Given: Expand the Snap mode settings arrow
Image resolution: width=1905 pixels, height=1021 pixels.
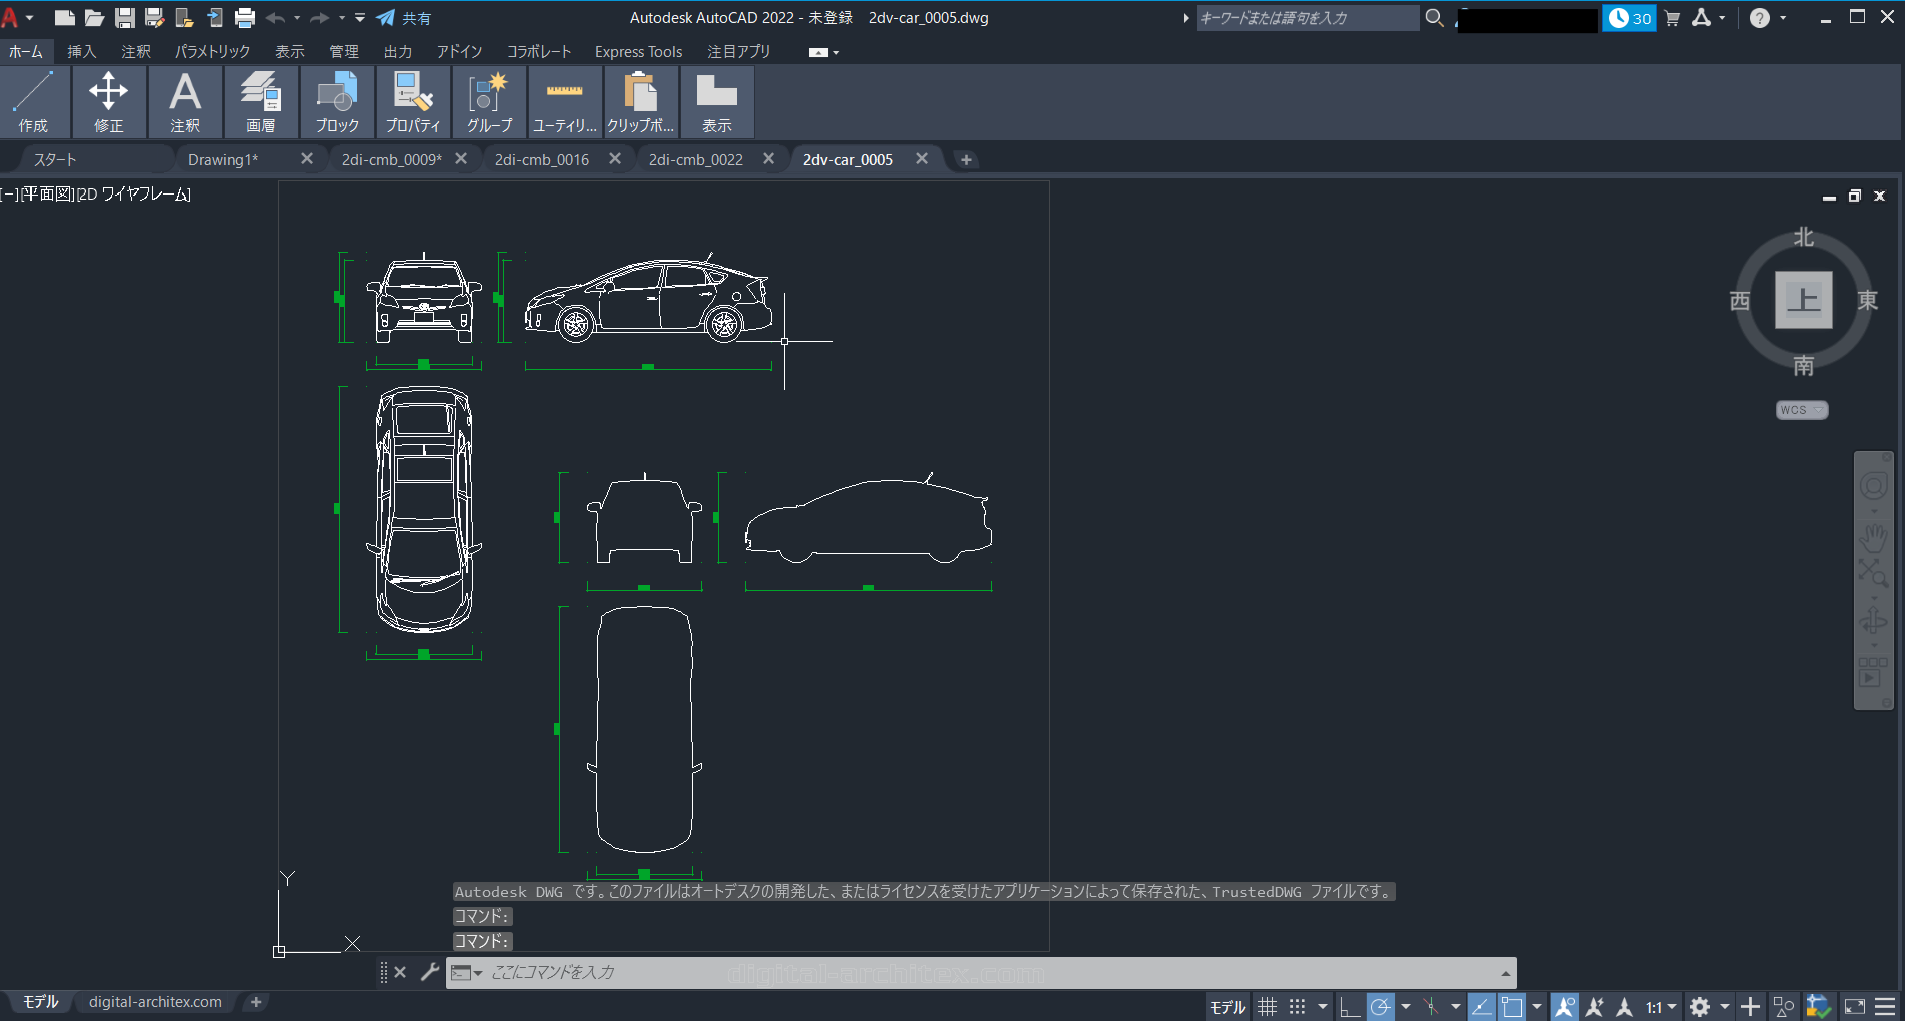Looking at the screenshot, I should (1323, 1007).
